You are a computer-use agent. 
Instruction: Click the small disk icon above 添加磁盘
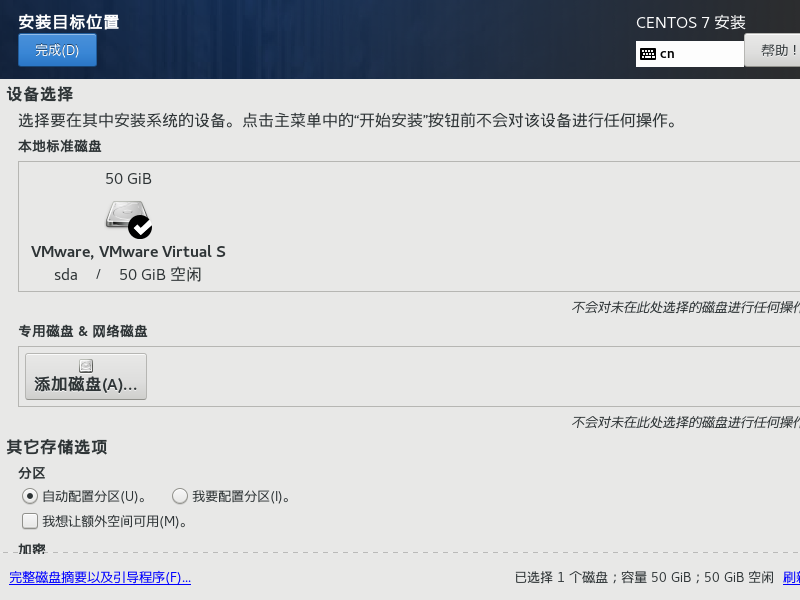86,365
